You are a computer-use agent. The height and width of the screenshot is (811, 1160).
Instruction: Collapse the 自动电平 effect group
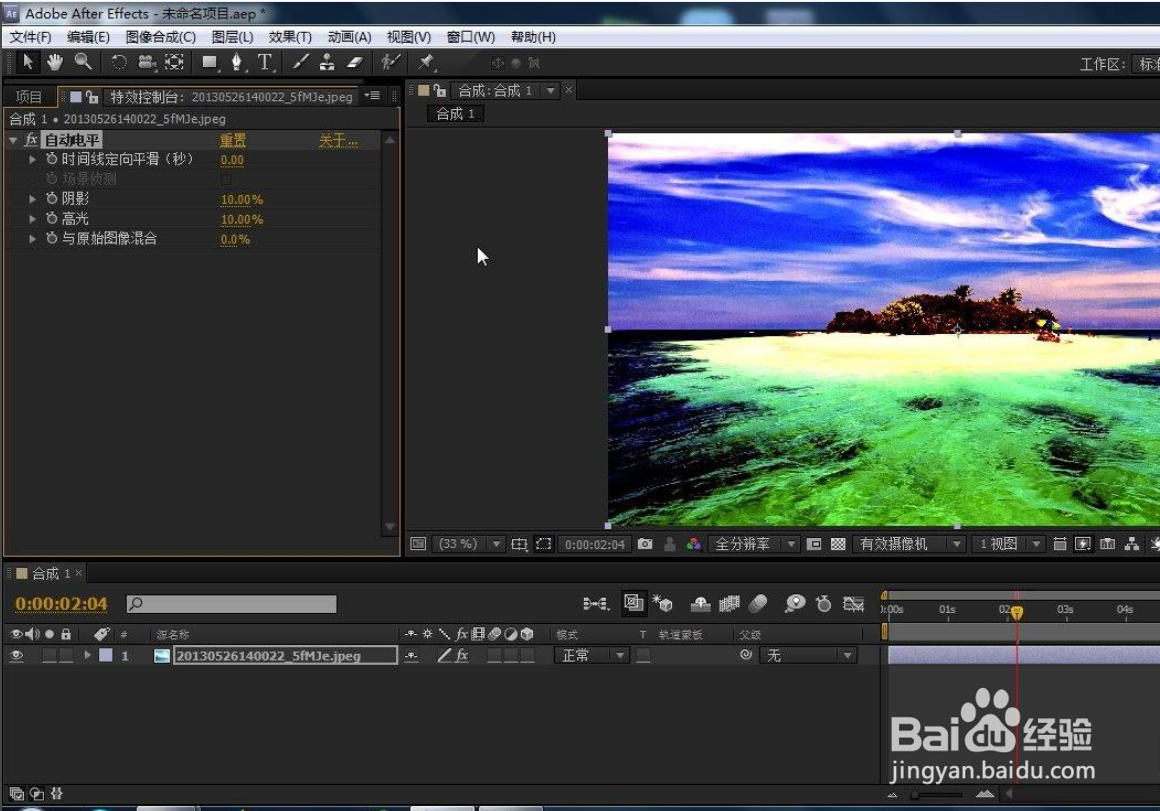[13, 140]
